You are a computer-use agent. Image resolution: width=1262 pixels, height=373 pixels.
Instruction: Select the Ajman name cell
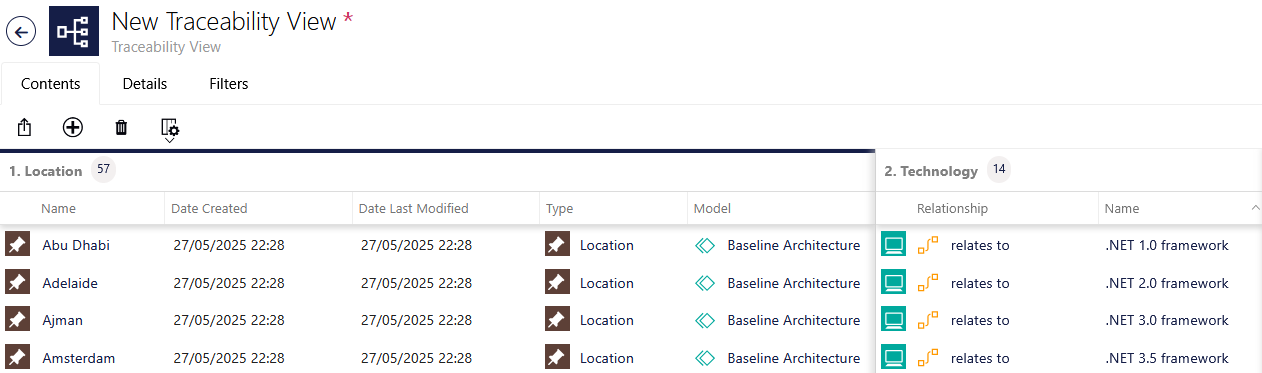(x=62, y=320)
